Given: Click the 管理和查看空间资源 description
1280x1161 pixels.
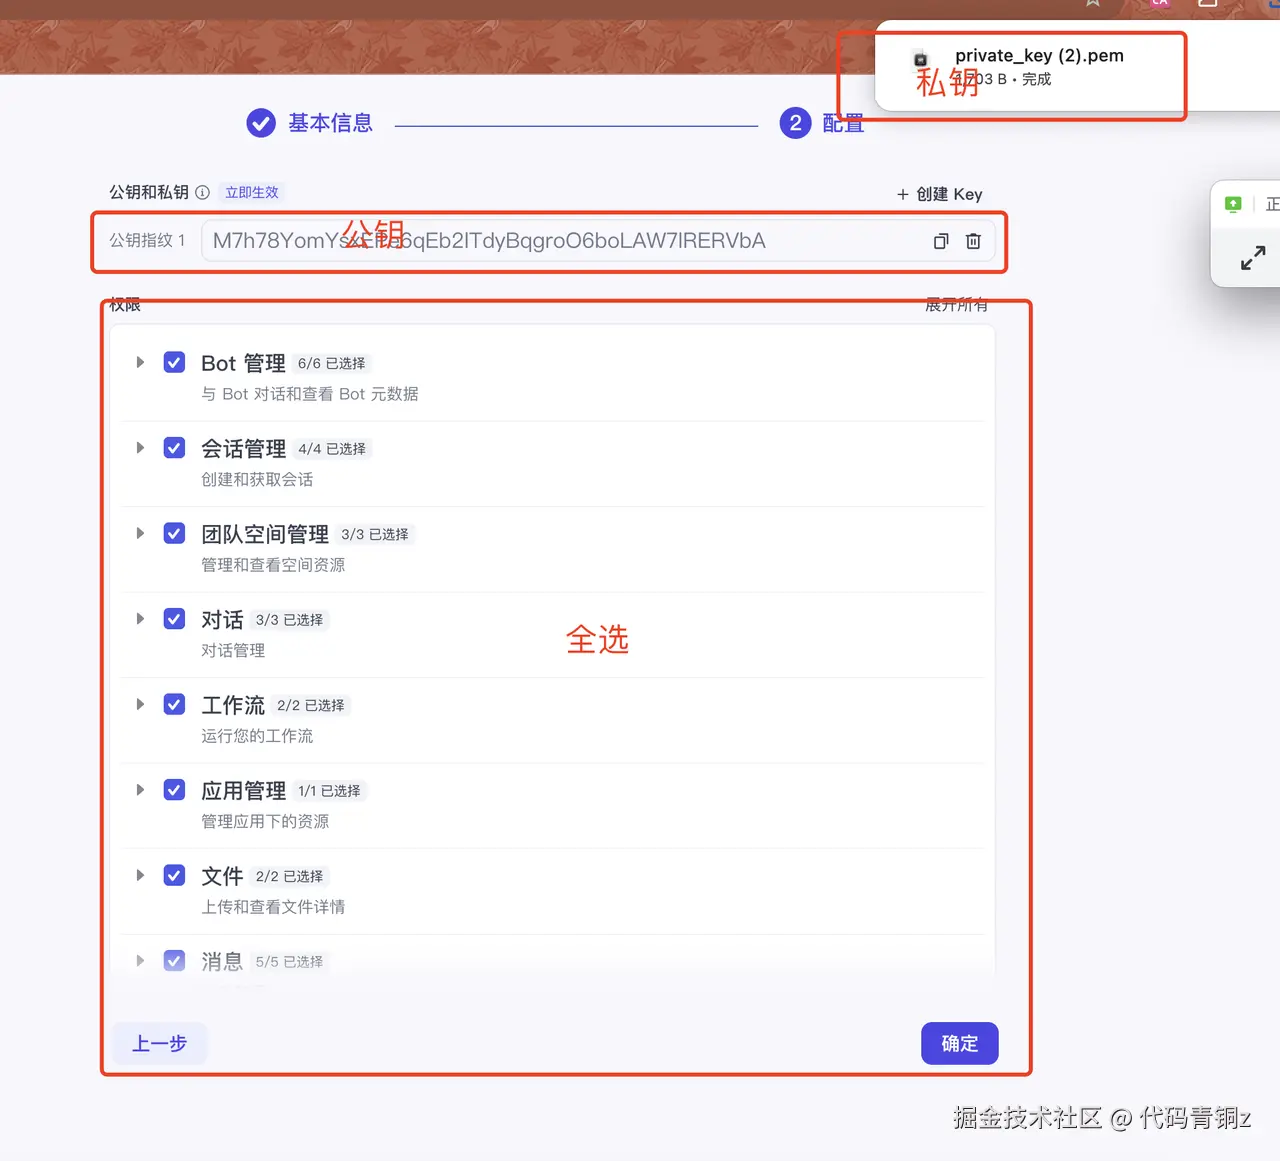Looking at the screenshot, I should (x=273, y=565).
